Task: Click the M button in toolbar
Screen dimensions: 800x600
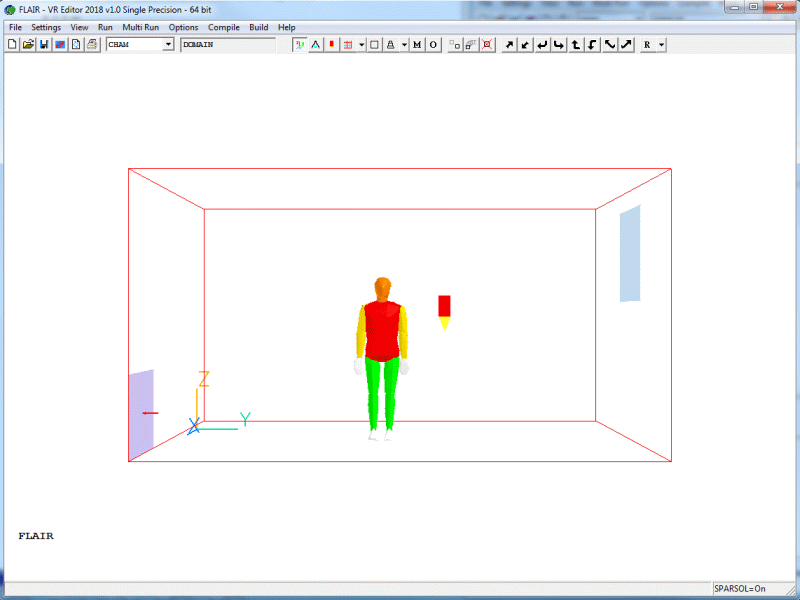Action: point(417,45)
